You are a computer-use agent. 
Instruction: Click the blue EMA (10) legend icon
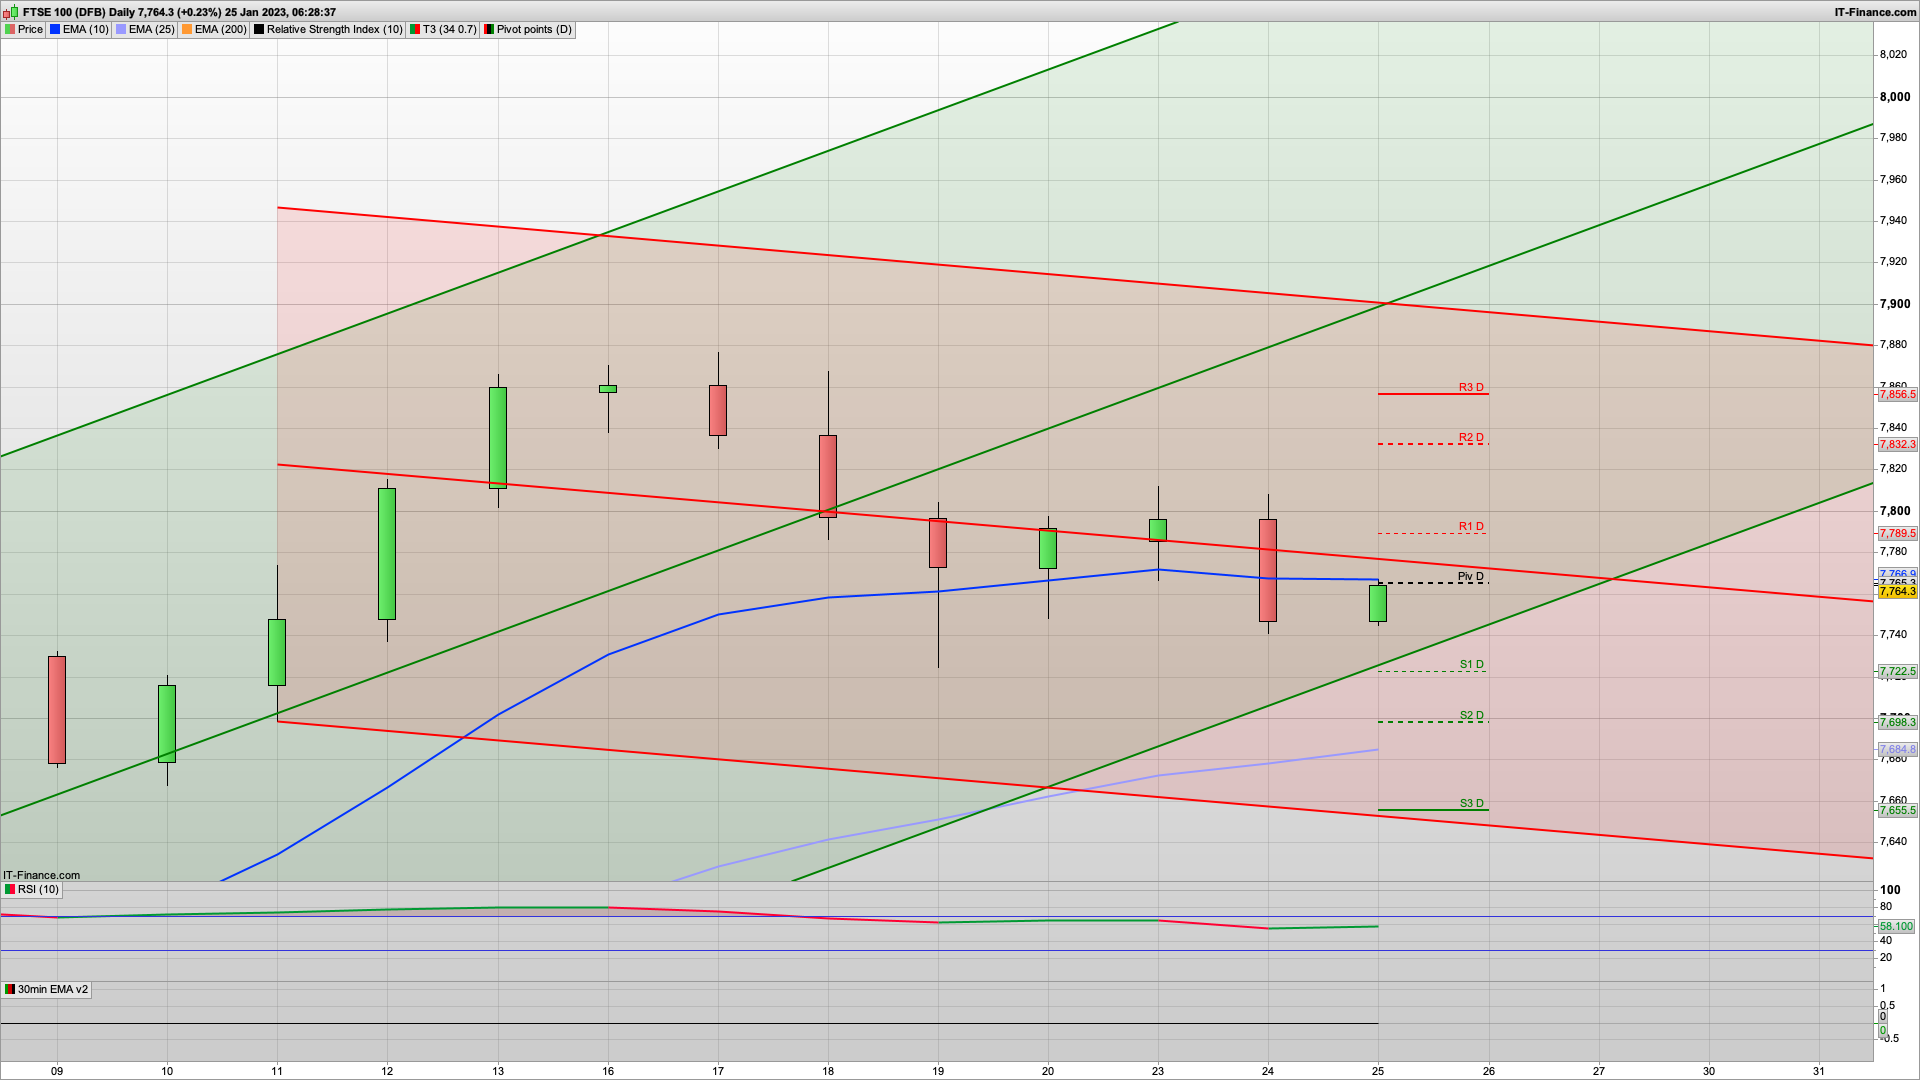(55, 29)
